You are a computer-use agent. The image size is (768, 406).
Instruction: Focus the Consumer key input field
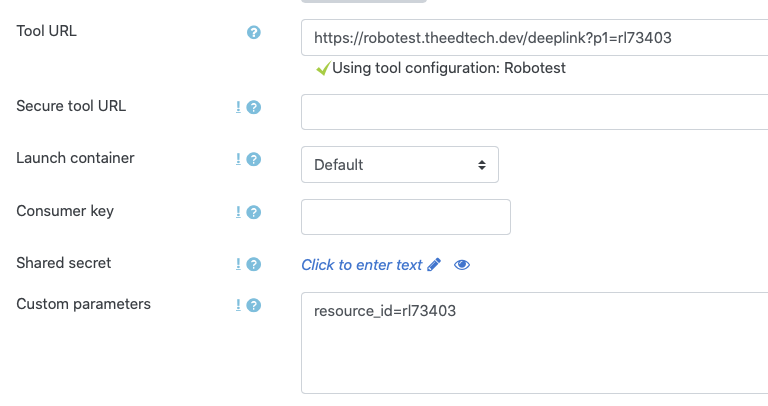tap(406, 217)
